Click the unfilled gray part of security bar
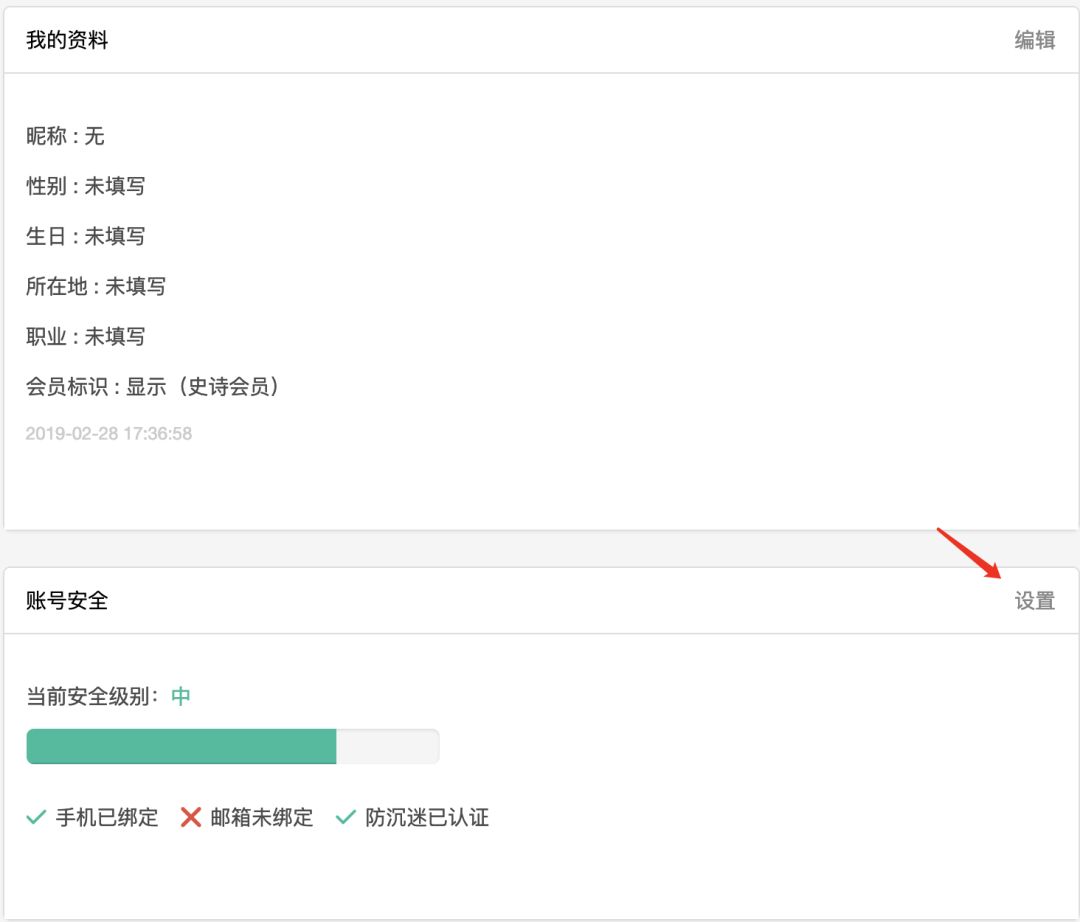1080x922 pixels. 388,746
